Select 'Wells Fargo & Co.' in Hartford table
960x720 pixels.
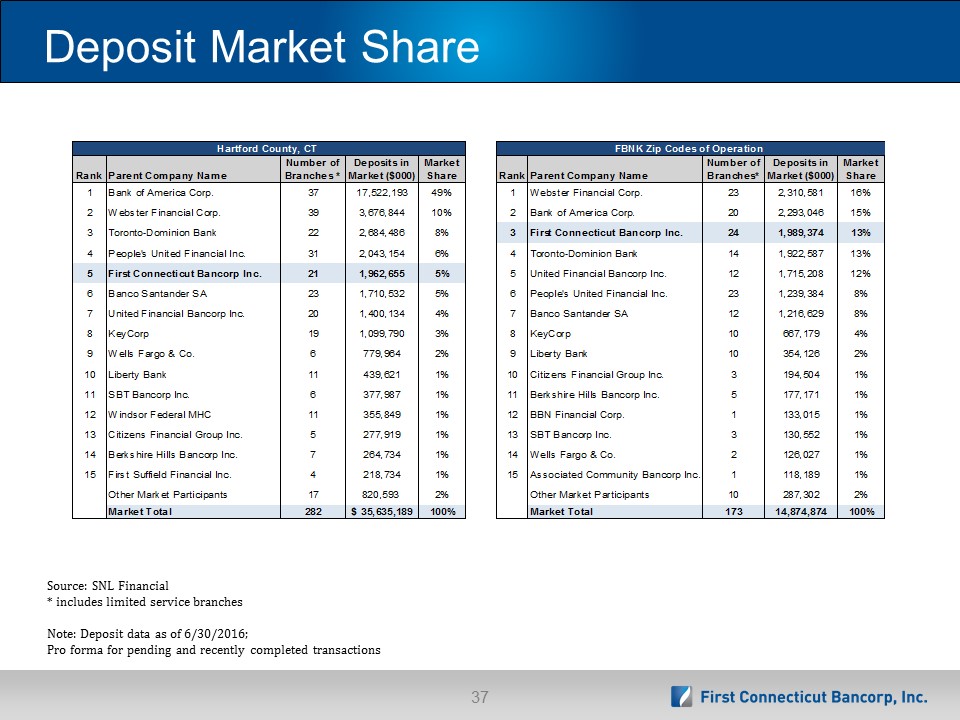151,354
